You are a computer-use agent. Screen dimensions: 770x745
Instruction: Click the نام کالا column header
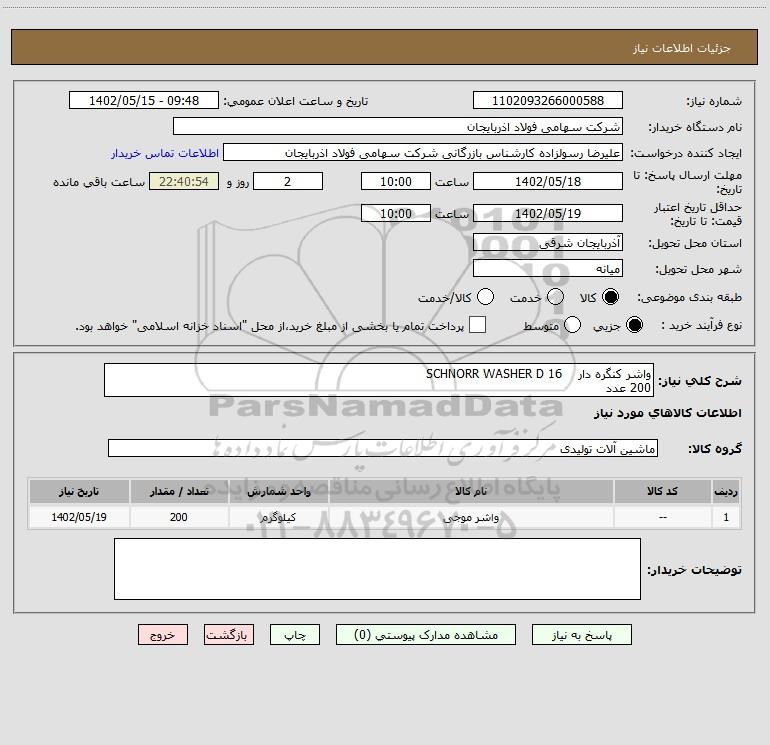pyautogui.click(x=470, y=491)
